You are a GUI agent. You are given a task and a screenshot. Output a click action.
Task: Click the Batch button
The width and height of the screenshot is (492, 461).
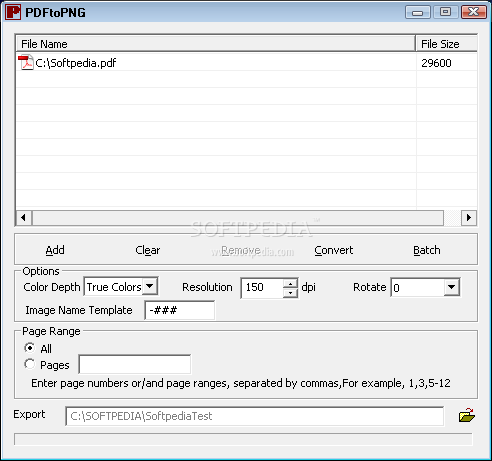(427, 250)
